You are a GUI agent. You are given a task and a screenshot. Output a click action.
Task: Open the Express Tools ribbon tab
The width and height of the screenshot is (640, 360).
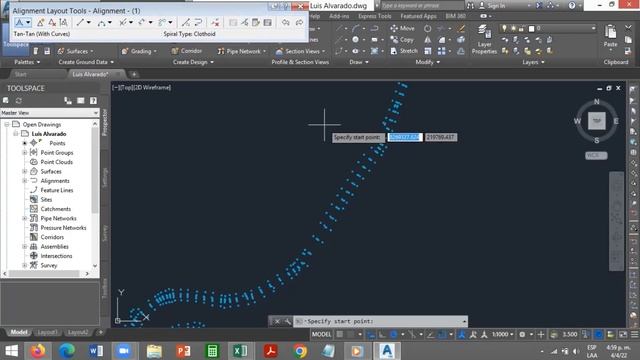pyautogui.click(x=375, y=16)
